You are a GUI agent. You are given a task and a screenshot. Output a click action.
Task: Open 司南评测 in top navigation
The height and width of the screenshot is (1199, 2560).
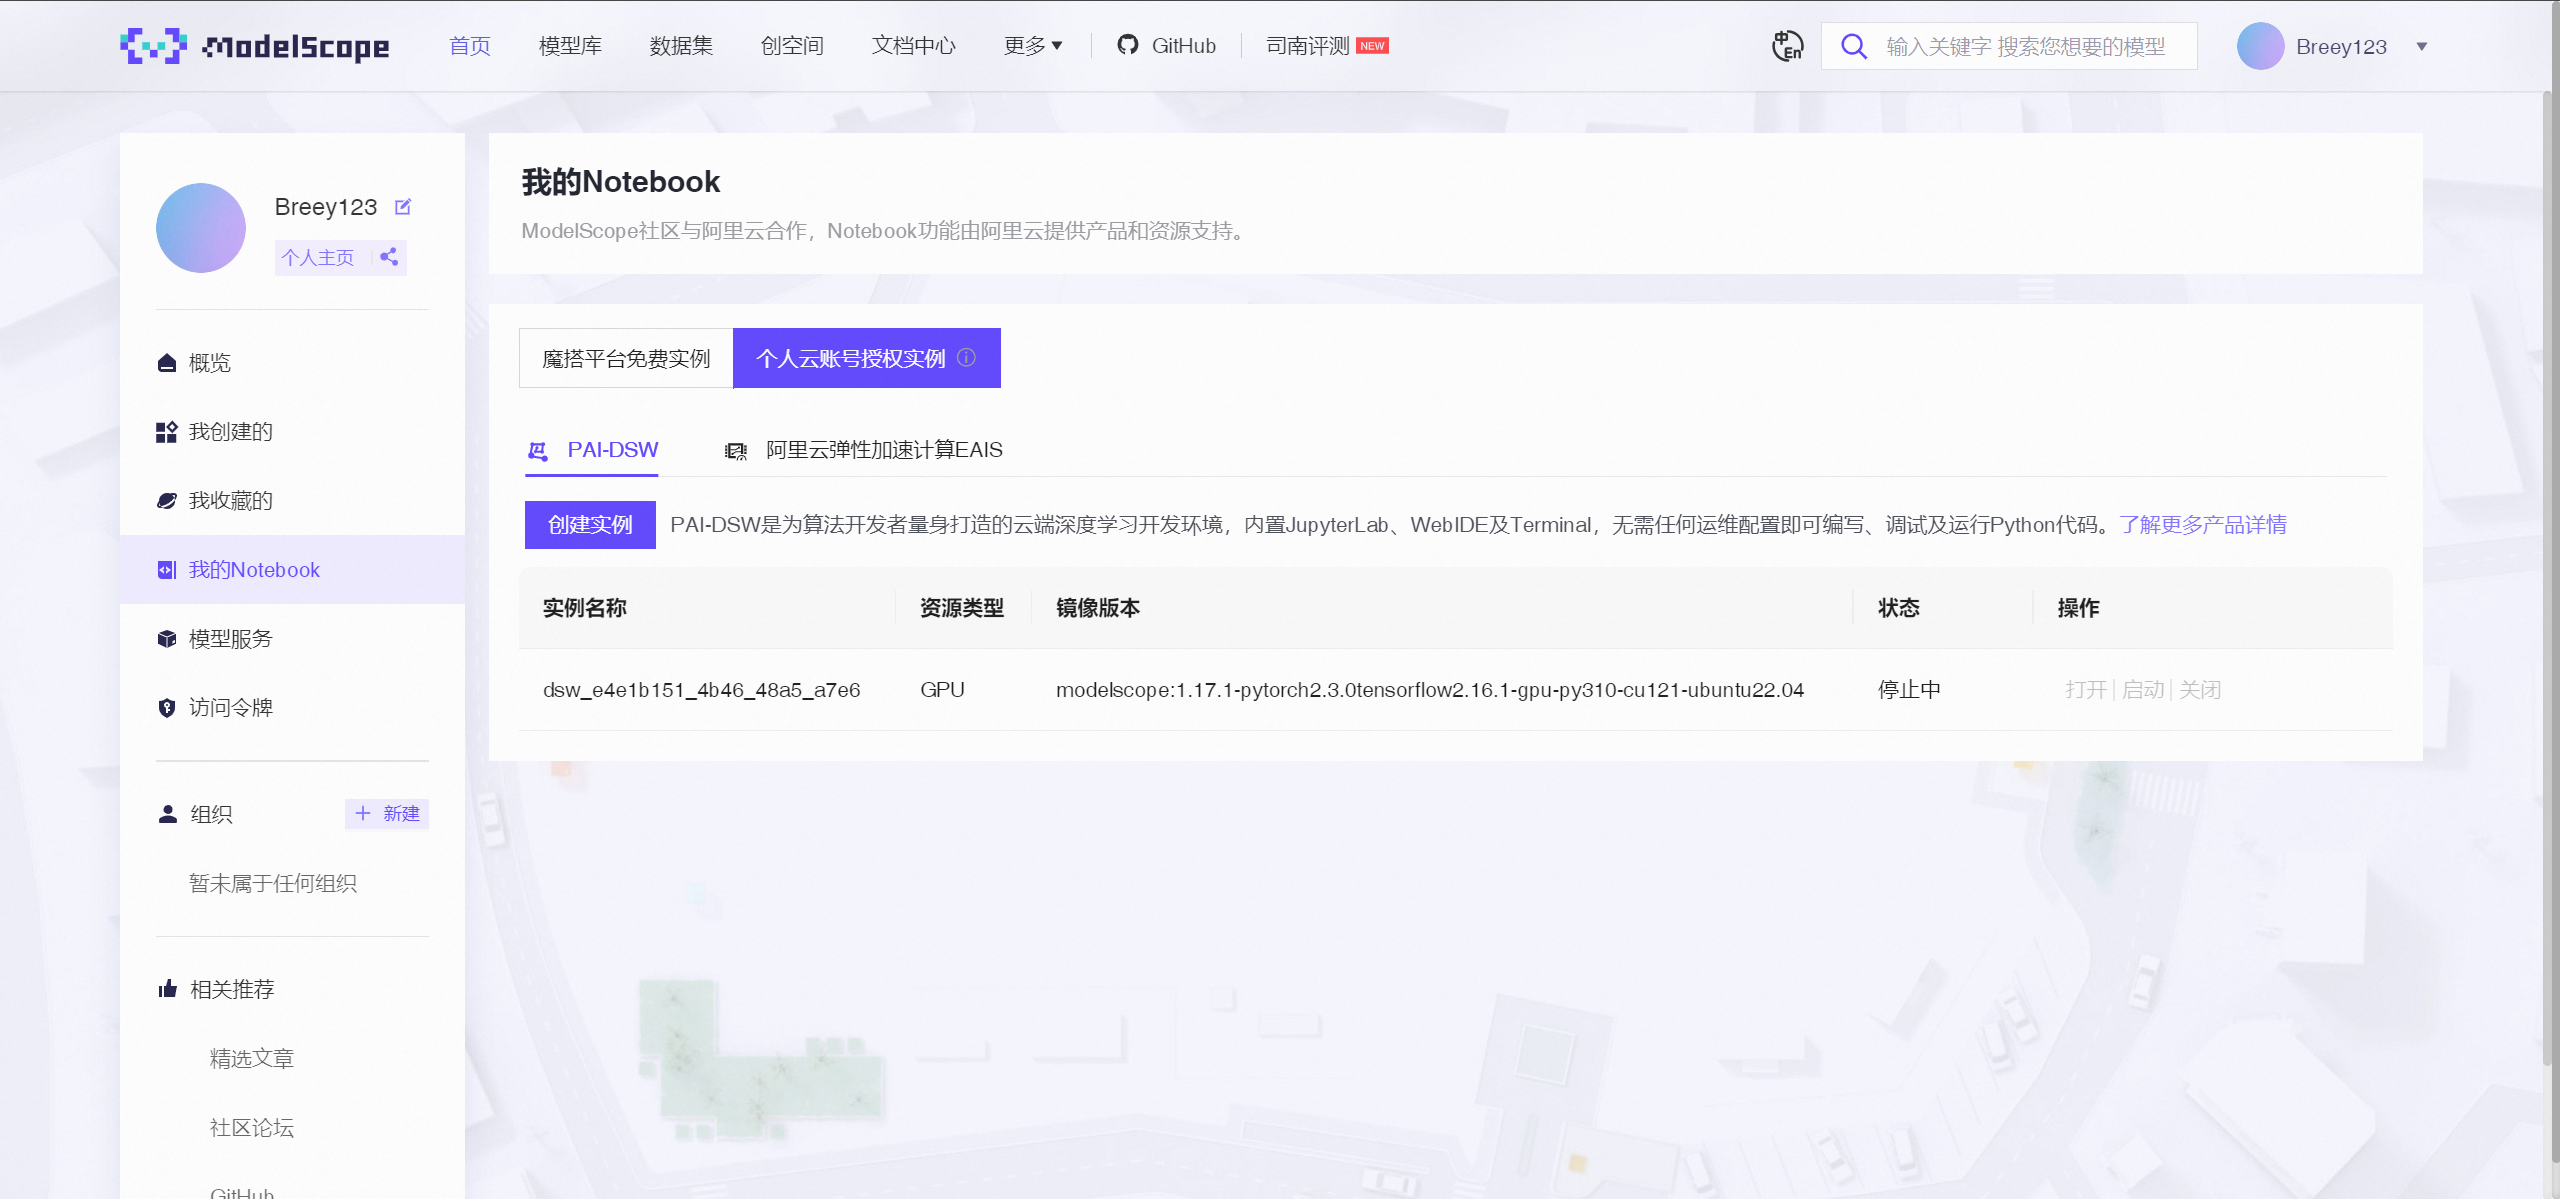point(1308,46)
